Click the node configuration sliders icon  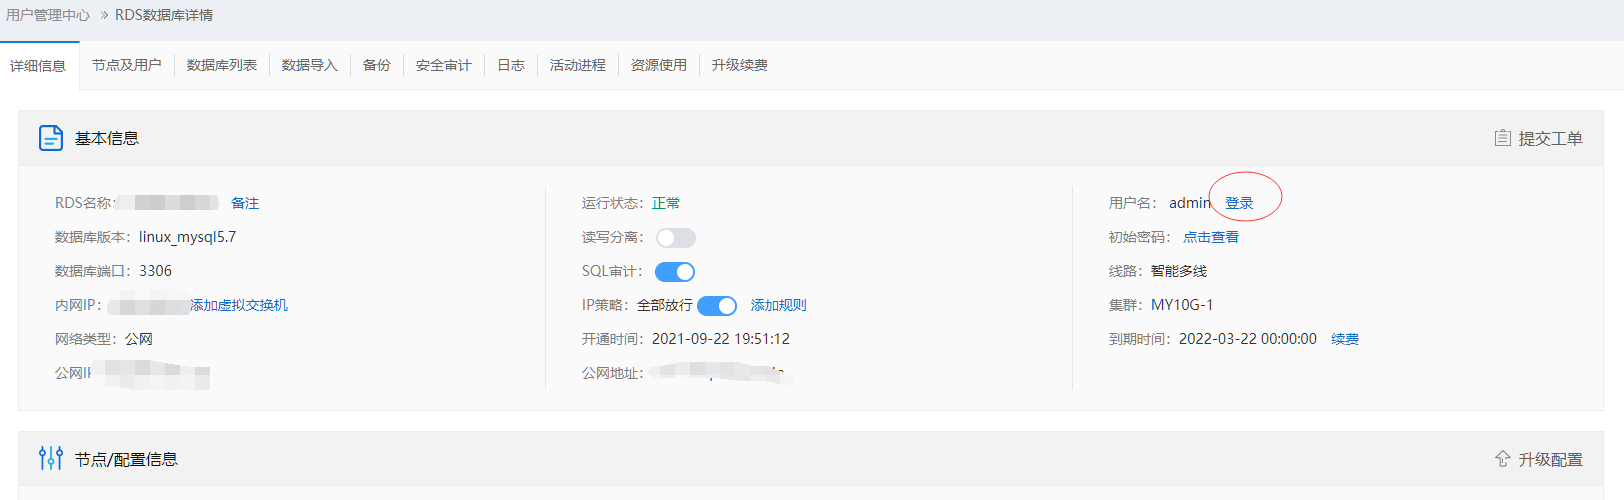51,459
